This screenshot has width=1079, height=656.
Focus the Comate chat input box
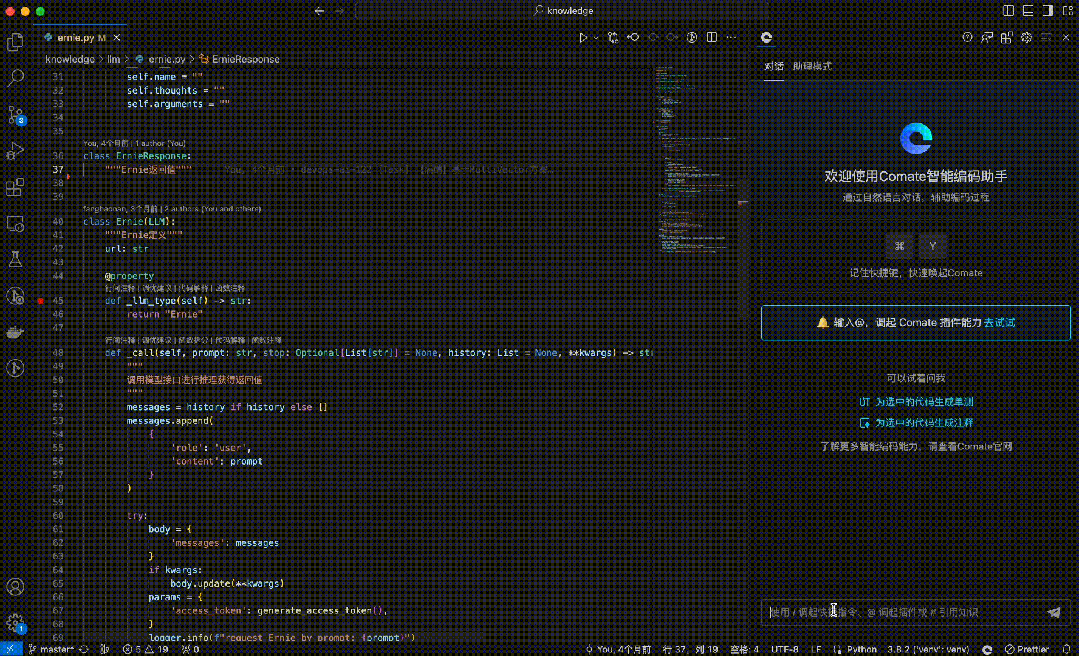tap(900, 612)
